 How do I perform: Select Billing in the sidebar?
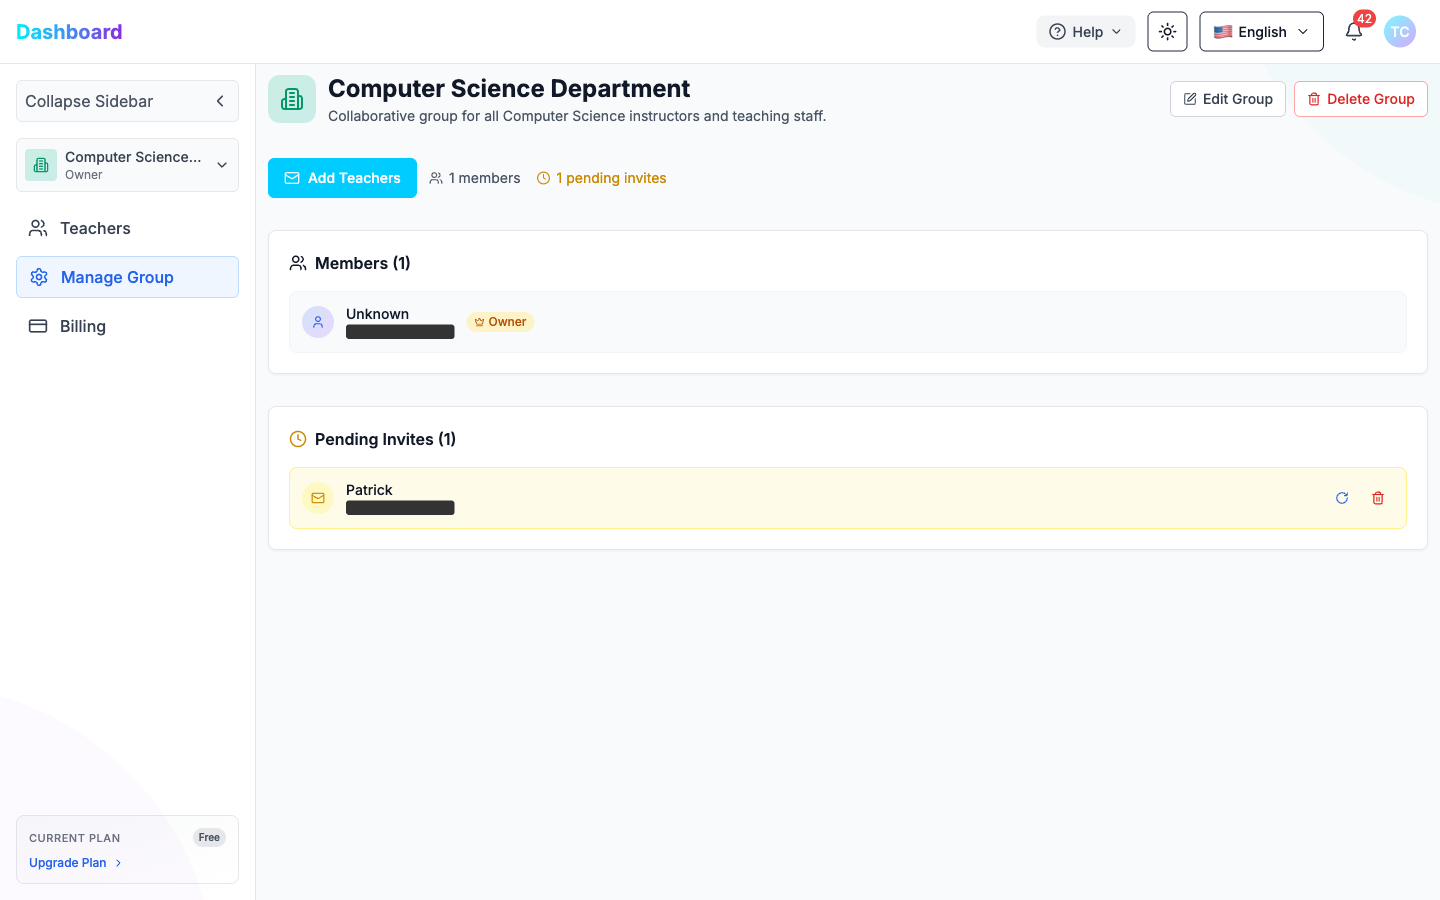[83, 325]
